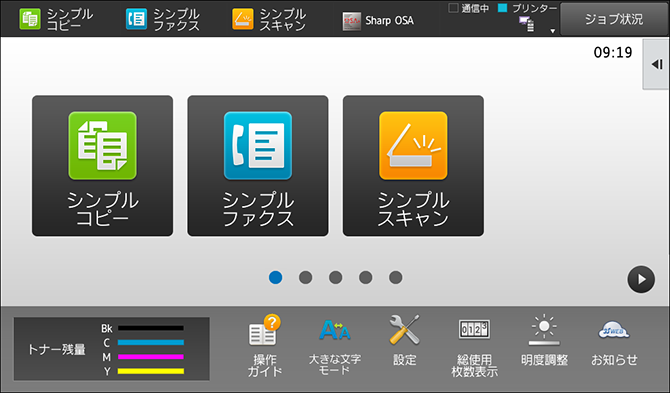Open the large シンプルスキャン tile
Image resolution: width=670 pixels, height=393 pixels.
(413, 166)
